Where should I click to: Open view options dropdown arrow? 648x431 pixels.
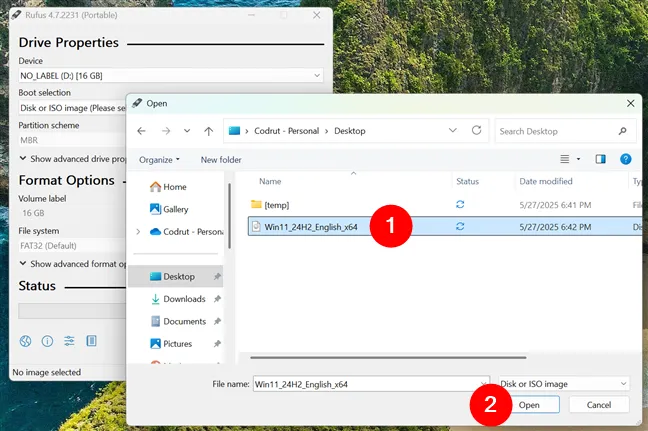pyautogui.click(x=578, y=159)
